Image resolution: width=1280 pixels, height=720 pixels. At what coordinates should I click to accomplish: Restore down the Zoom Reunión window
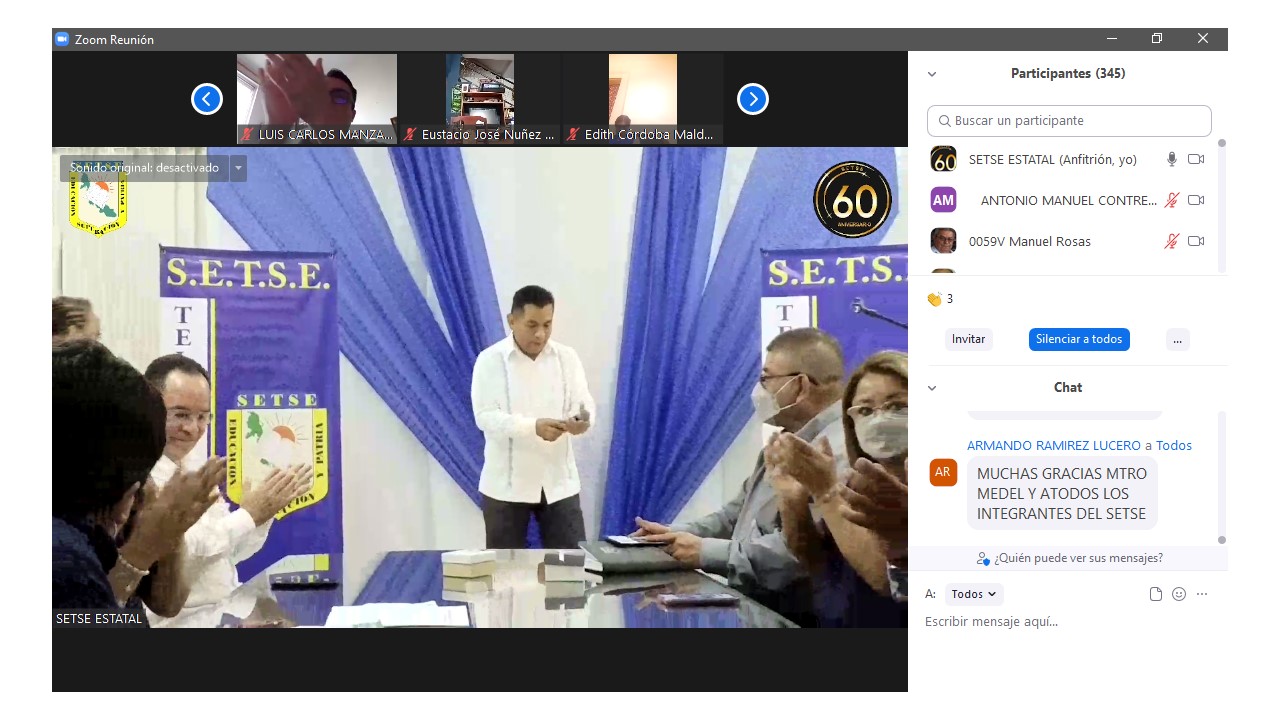(x=1157, y=39)
